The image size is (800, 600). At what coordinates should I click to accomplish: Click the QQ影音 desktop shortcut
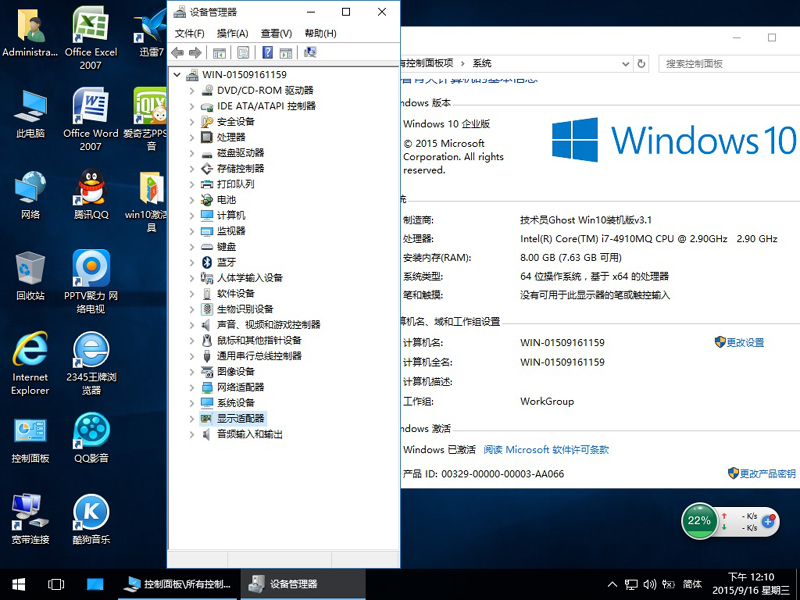(x=91, y=438)
